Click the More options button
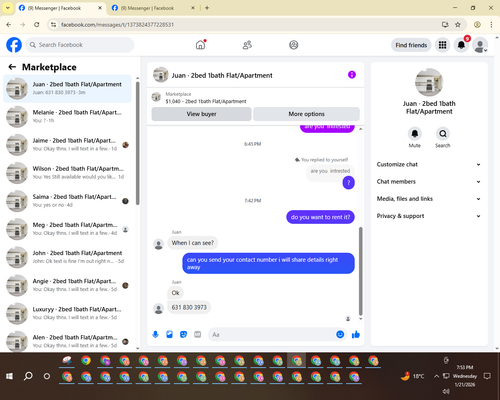 click(306, 114)
